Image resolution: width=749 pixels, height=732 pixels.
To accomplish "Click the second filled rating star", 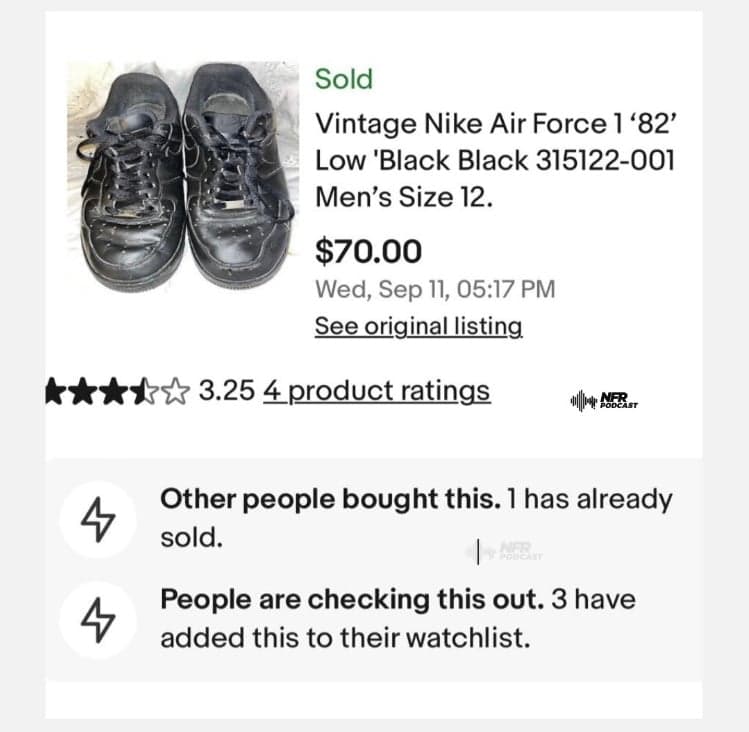I will pyautogui.click(x=84, y=391).
